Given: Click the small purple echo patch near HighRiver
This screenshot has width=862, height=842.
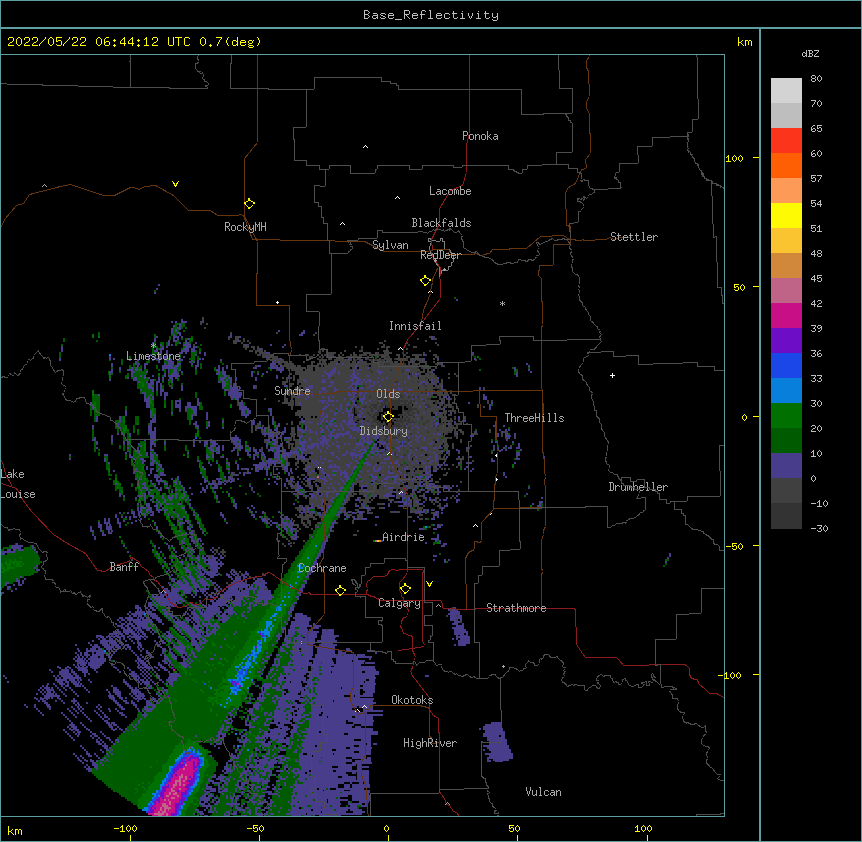Looking at the screenshot, I should [497, 743].
